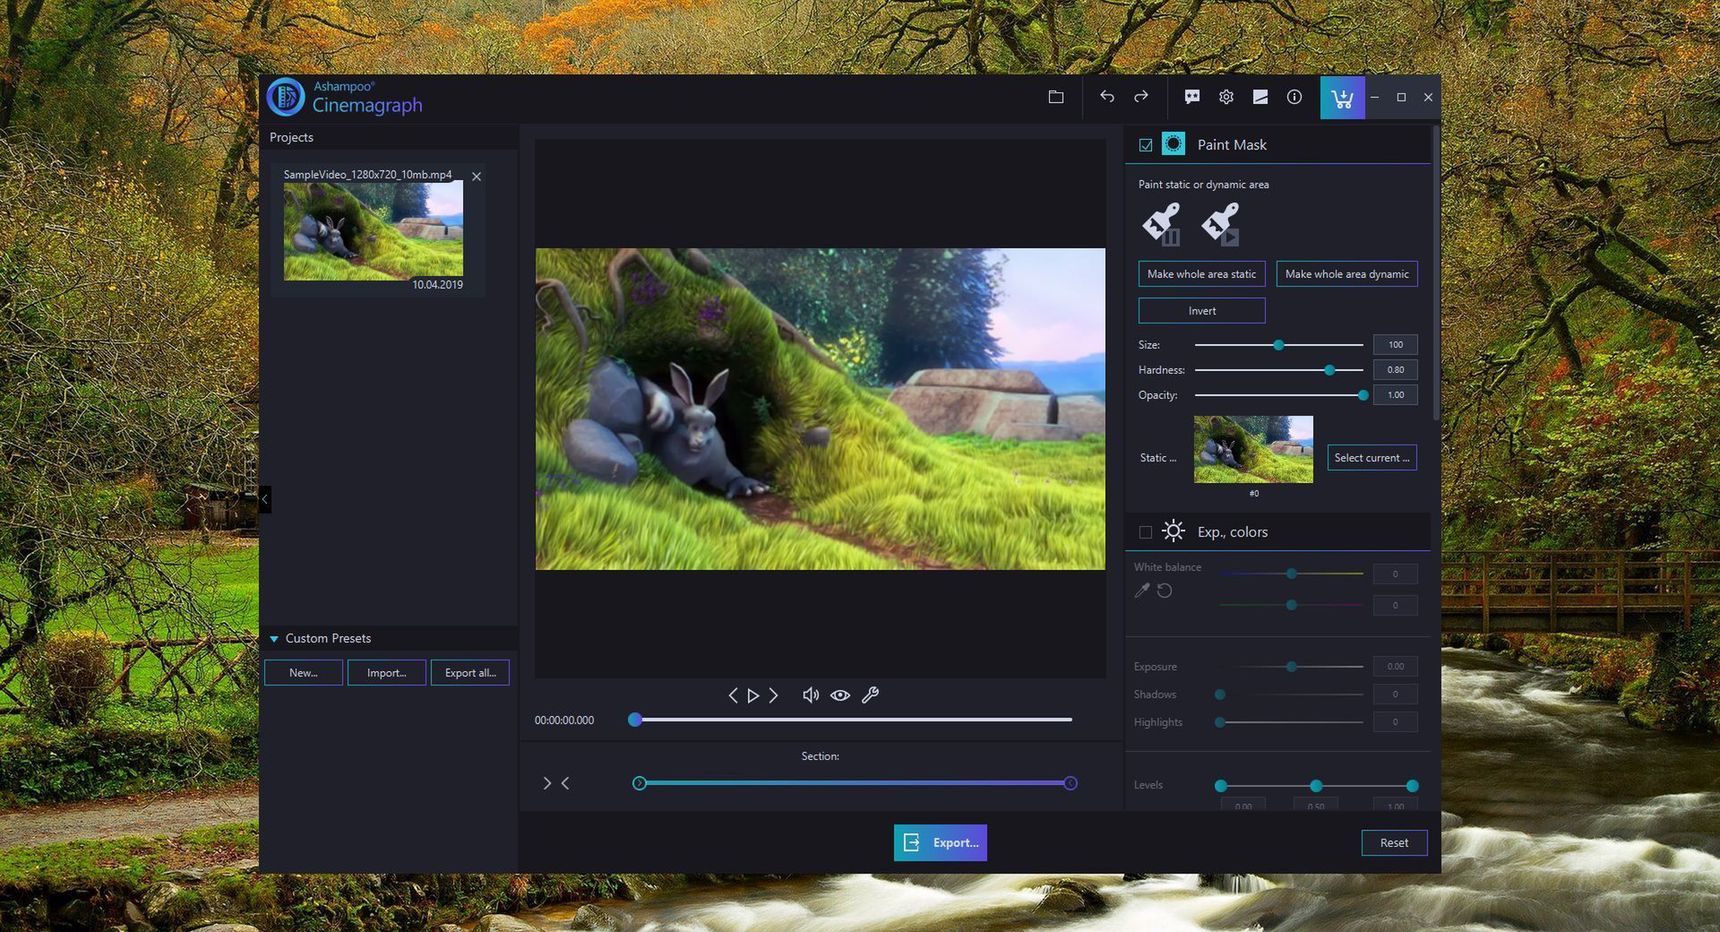1720x932 pixels.
Task: Adjust the Opacity slider
Action: point(1278,395)
